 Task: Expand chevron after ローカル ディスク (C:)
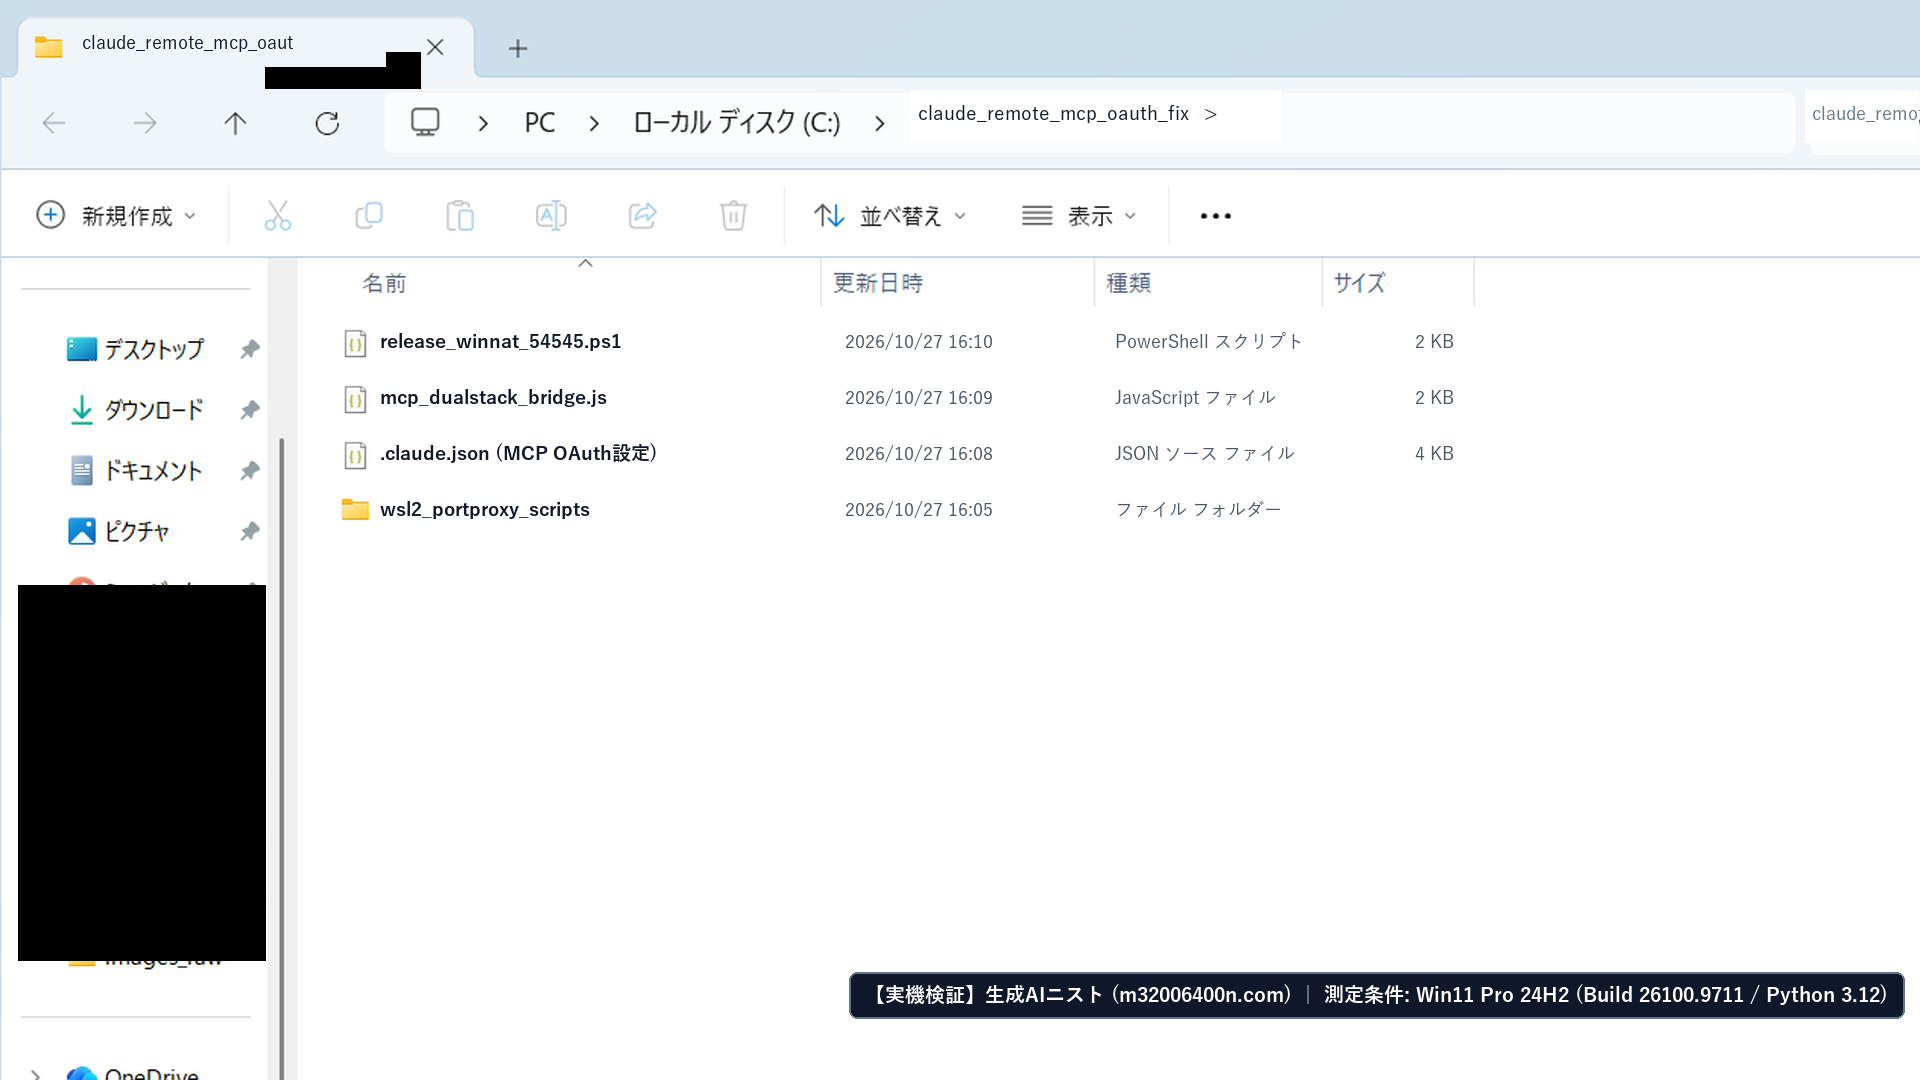(x=879, y=123)
